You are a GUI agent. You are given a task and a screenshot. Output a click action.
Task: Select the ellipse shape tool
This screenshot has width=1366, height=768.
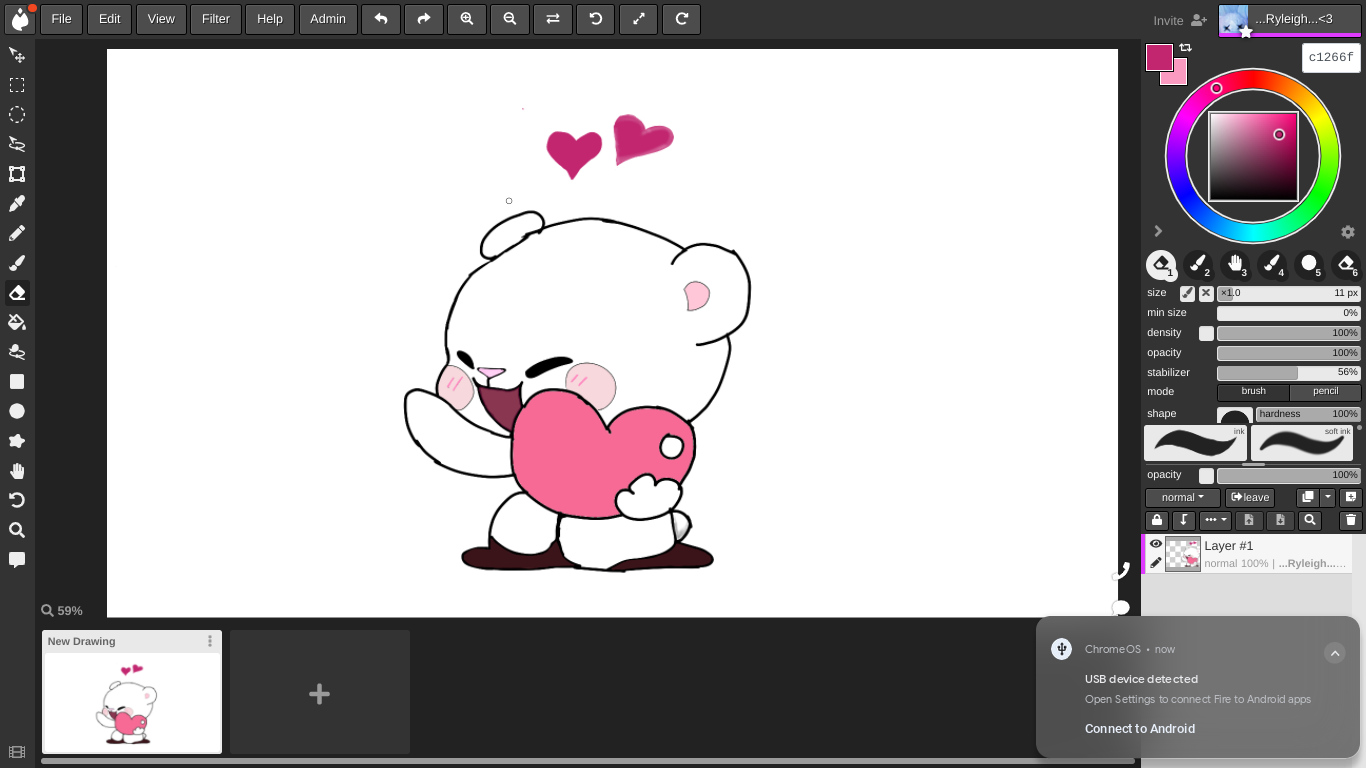tap(17, 411)
